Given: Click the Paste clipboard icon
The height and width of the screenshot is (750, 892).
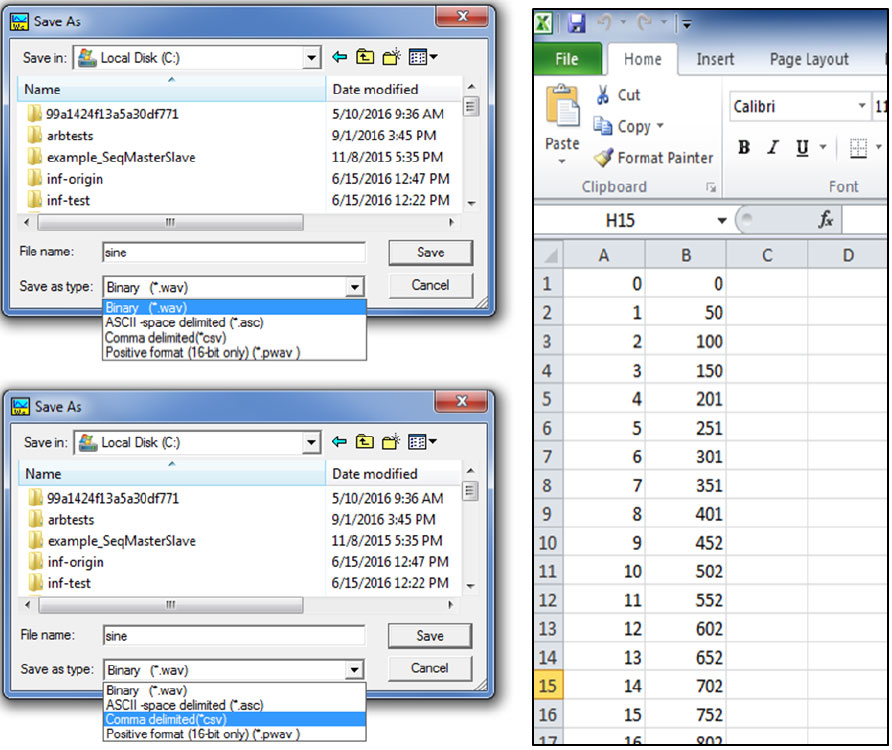Looking at the screenshot, I should click(562, 109).
